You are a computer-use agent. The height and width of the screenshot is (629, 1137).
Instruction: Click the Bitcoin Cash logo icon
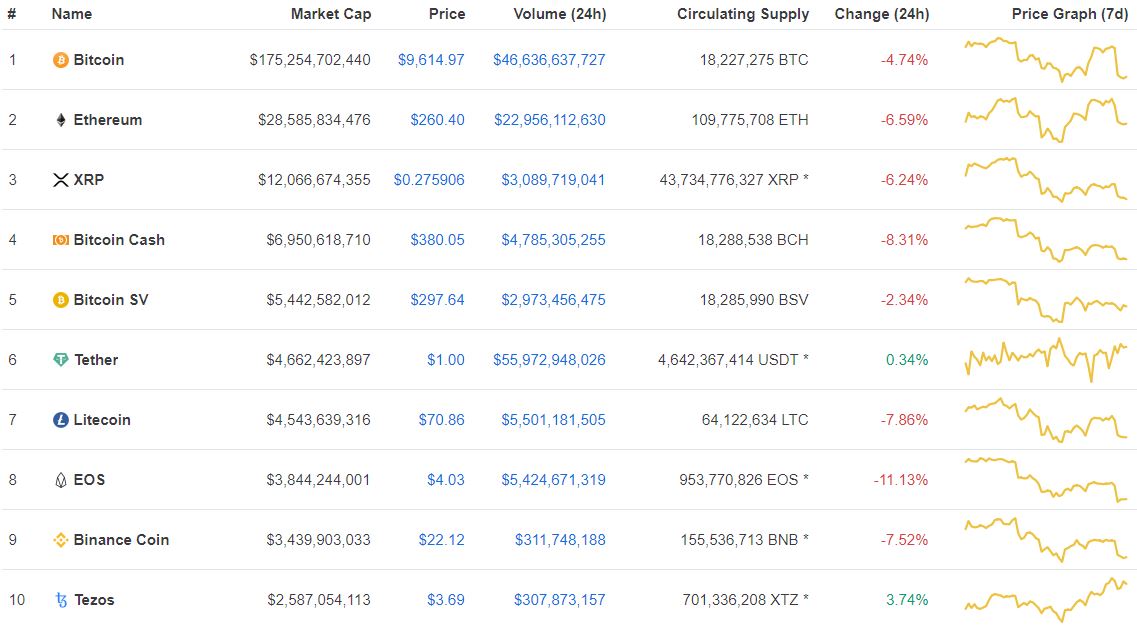pos(61,239)
